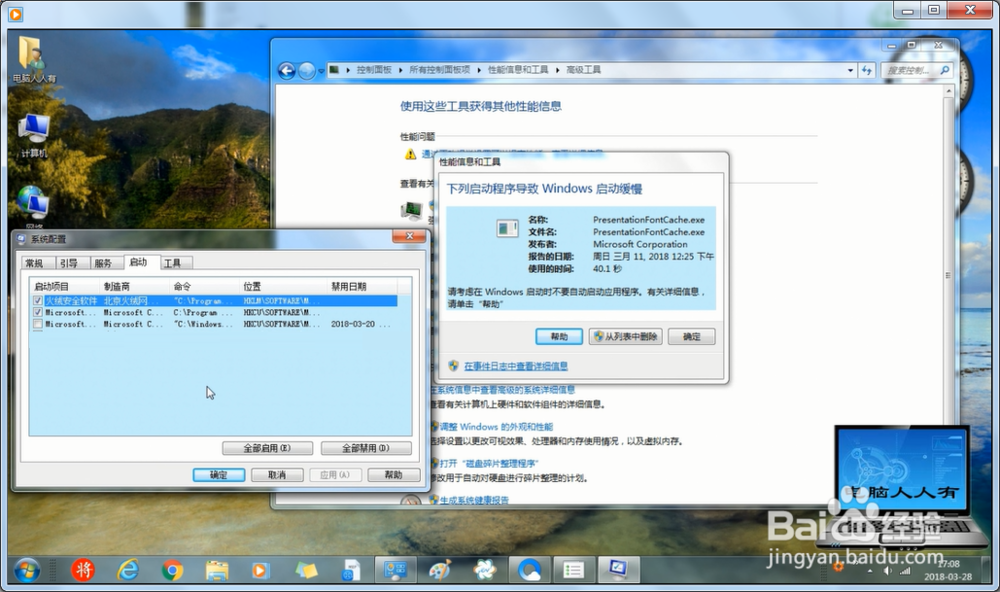The height and width of the screenshot is (592, 1000).
Task: Open 调整 Windows 的外观和性能 link
Action: tap(496, 427)
